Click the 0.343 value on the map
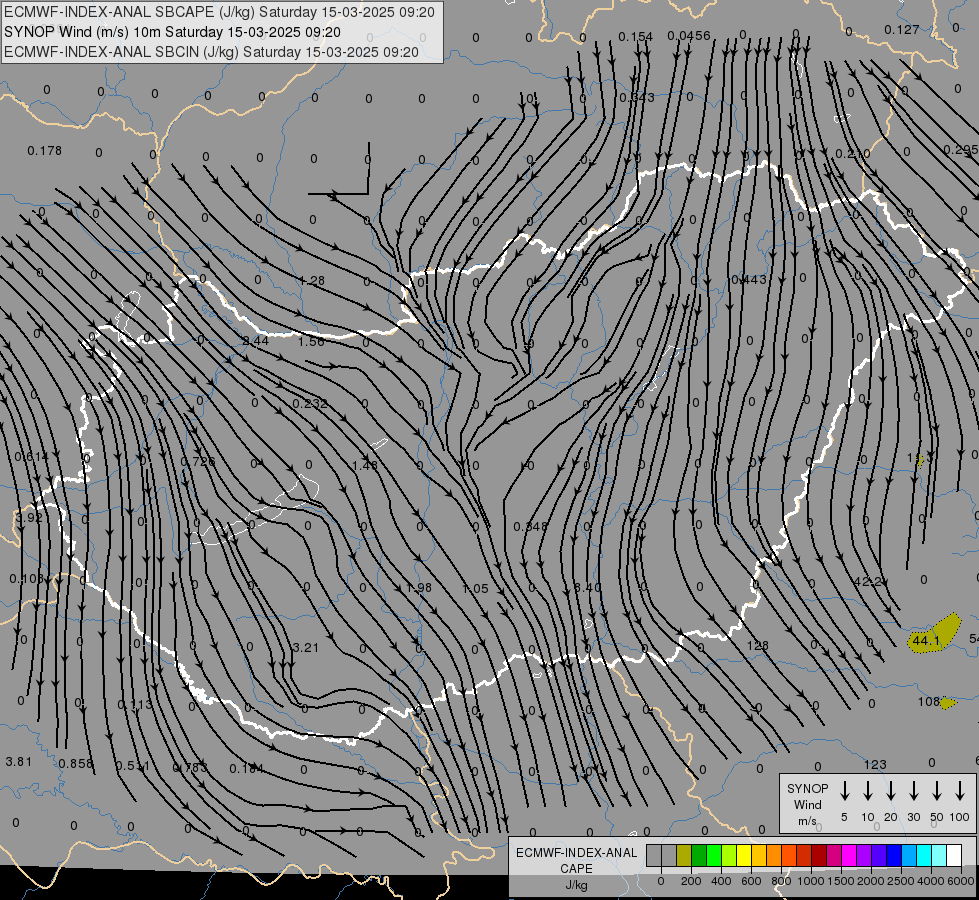Viewport: 979px width, 900px height. pos(637,97)
